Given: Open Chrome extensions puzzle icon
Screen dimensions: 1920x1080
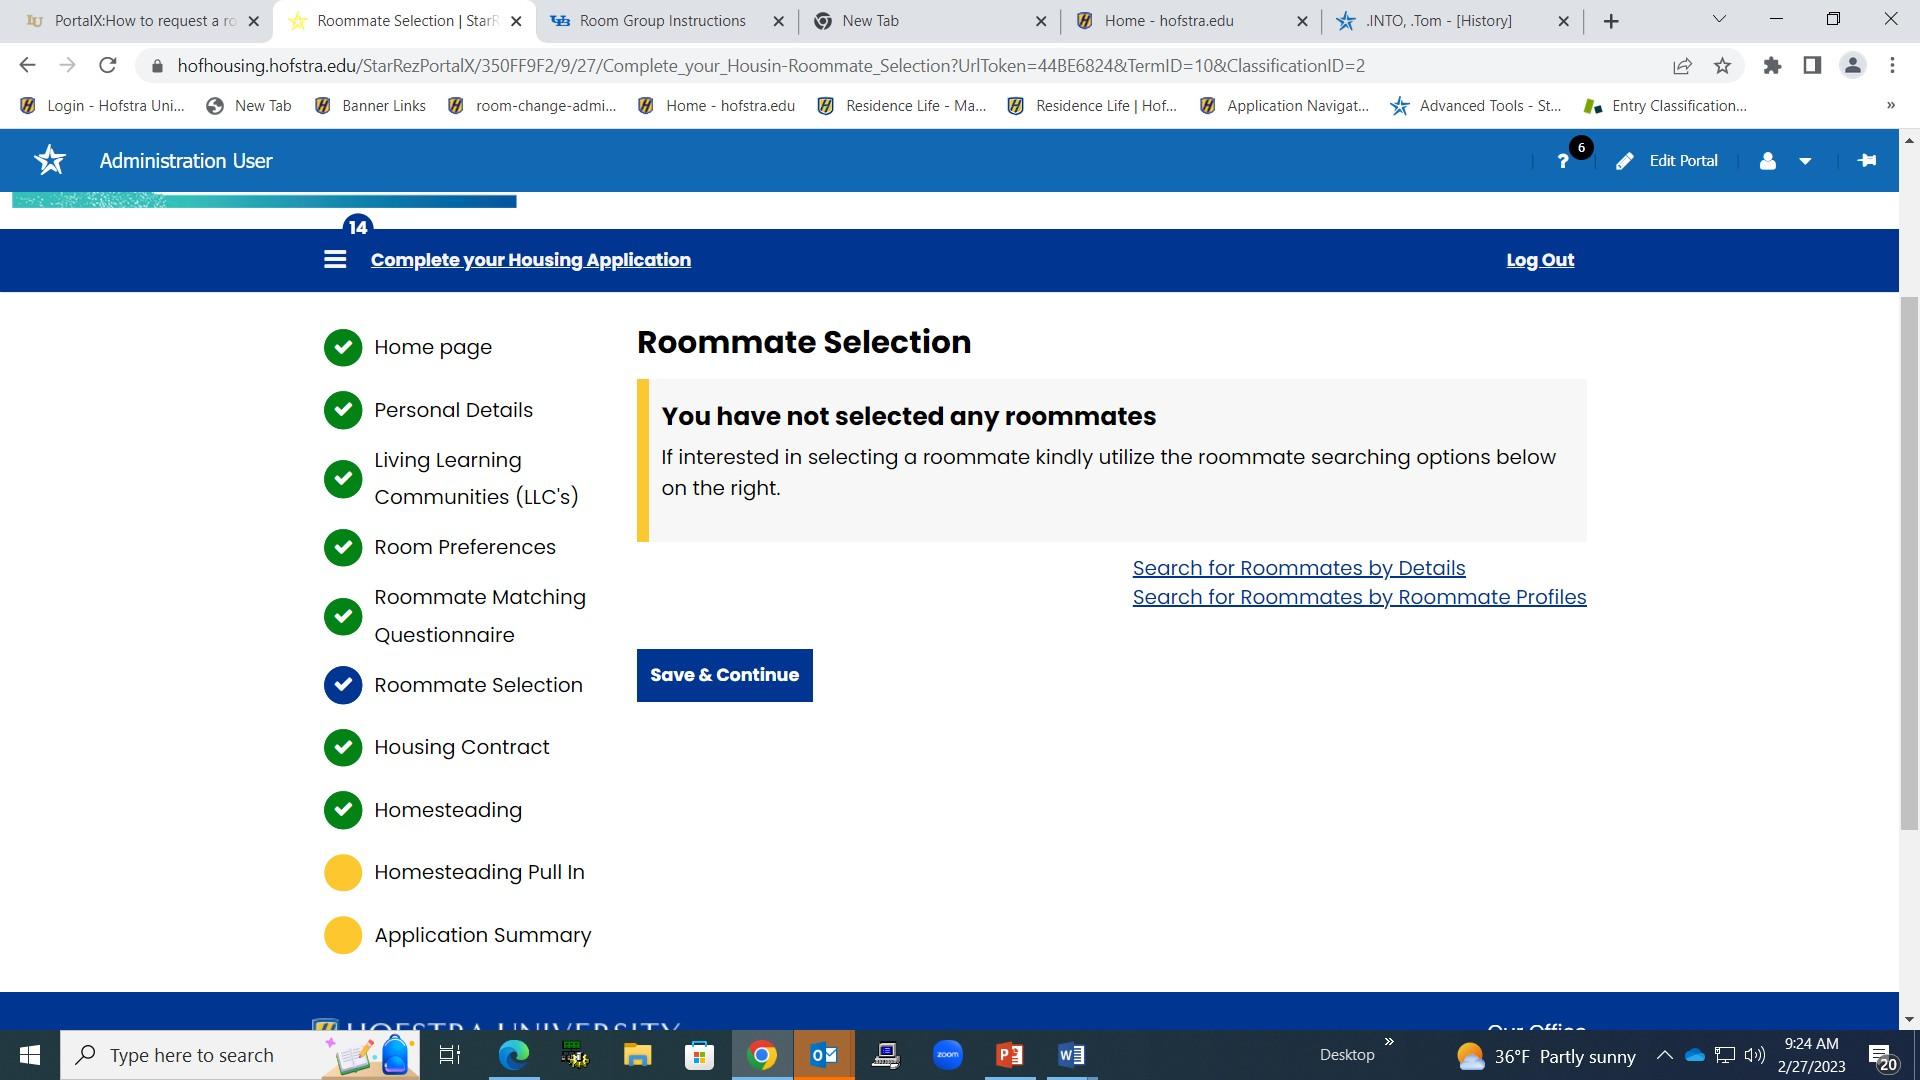Looking at the screenshot, I should click(1772, 66).
